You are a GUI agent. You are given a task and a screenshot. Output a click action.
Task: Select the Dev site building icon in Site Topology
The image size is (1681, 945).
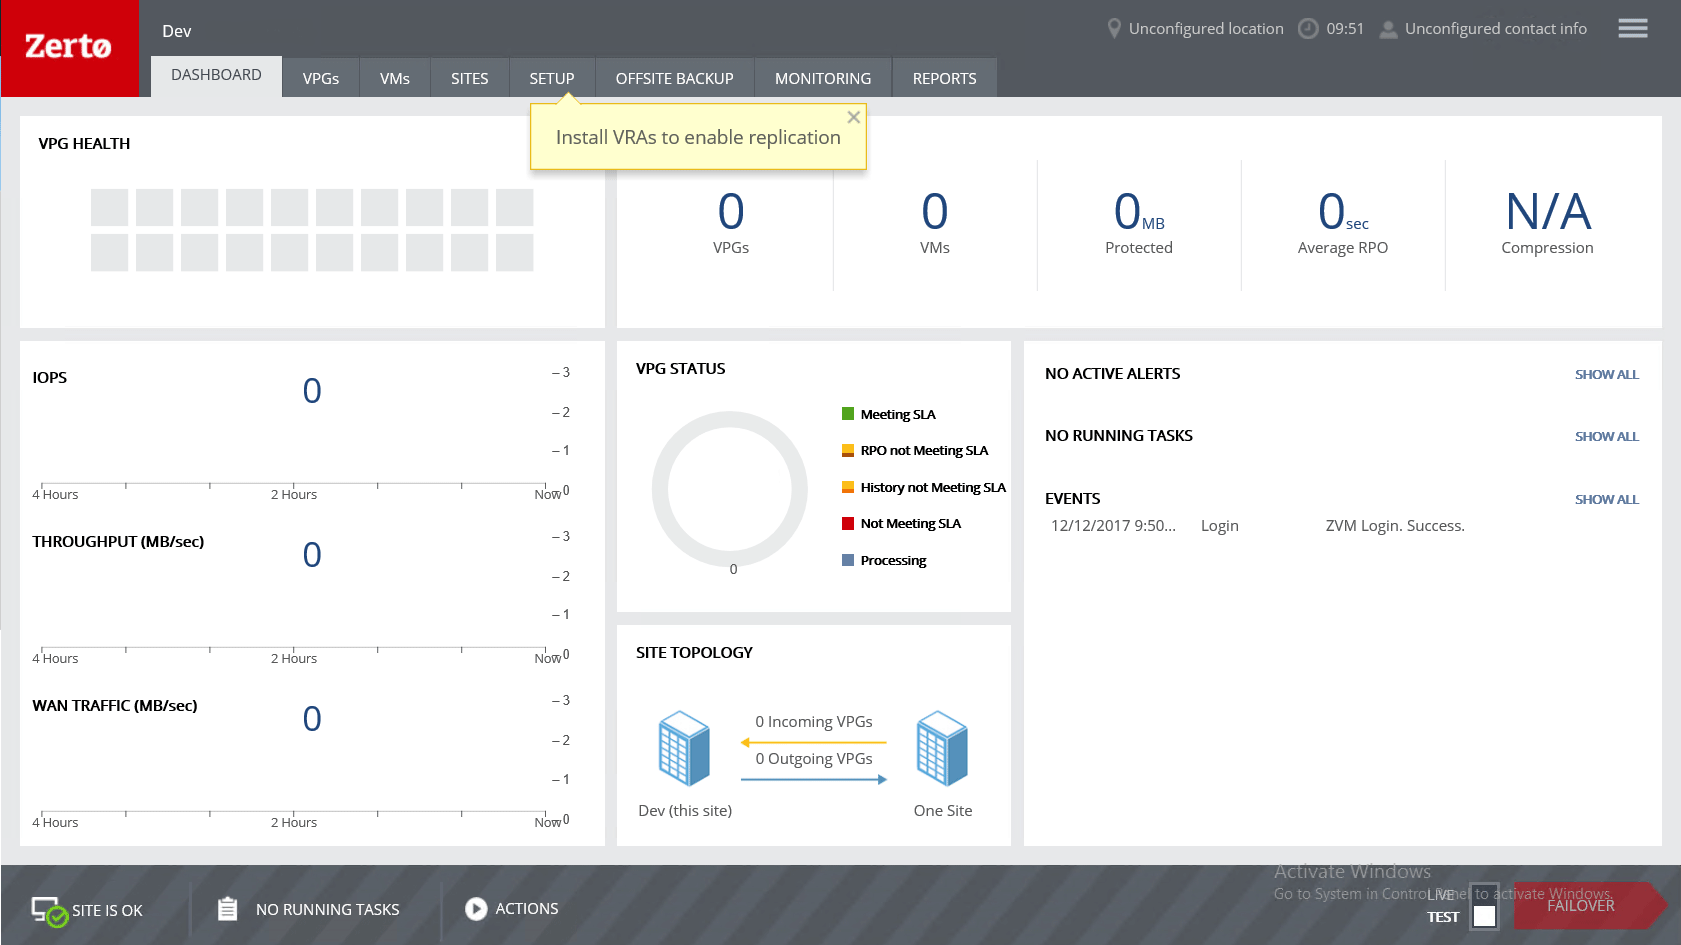683,748
